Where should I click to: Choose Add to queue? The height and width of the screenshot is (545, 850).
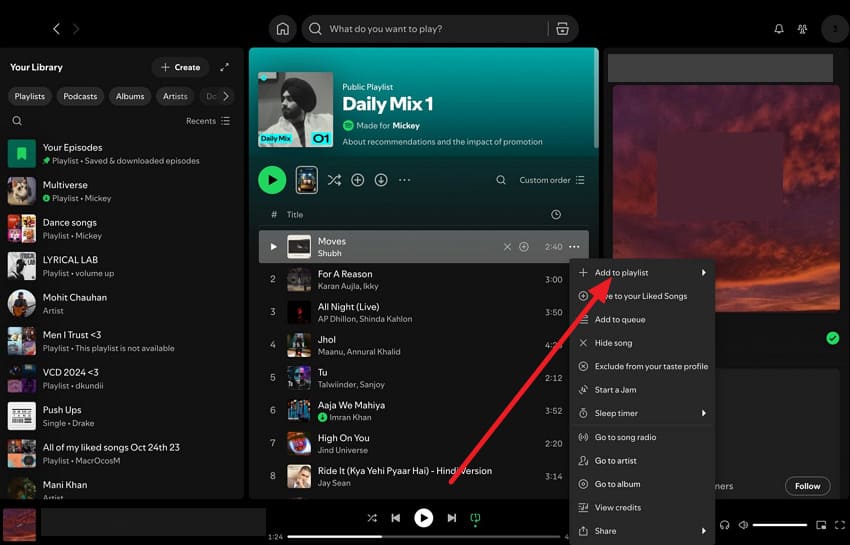642,319
